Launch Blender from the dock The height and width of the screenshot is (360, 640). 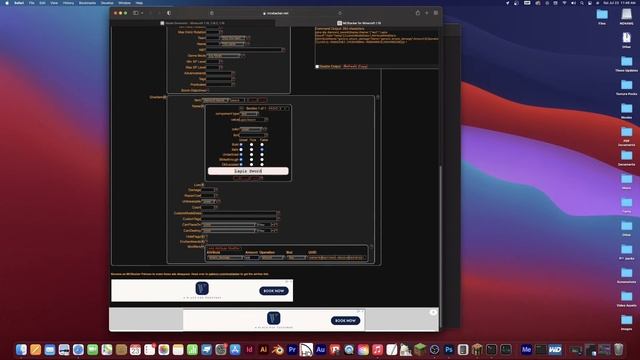[x=278, y=350]
